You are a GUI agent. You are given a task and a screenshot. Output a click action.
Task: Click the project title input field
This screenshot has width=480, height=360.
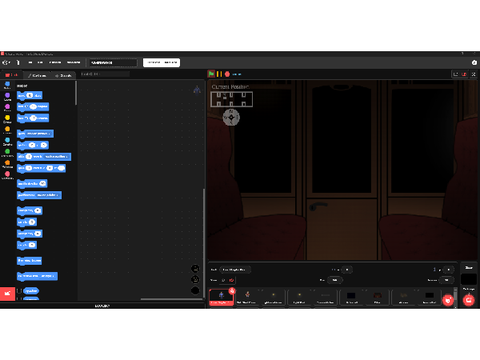[113, 63]
